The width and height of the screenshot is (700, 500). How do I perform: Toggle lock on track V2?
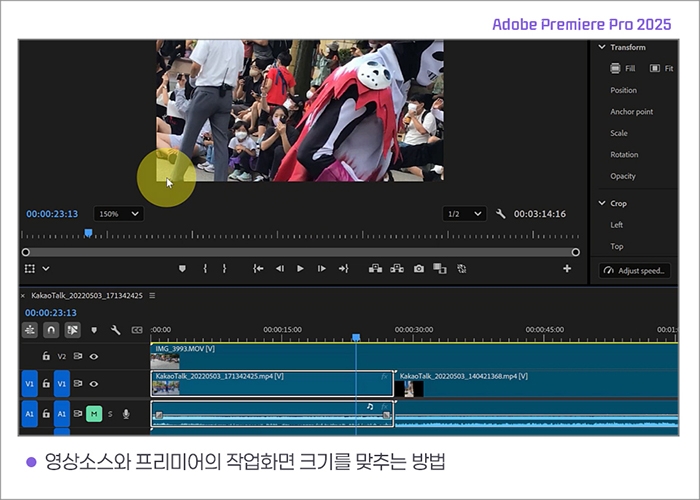point(46,356)
